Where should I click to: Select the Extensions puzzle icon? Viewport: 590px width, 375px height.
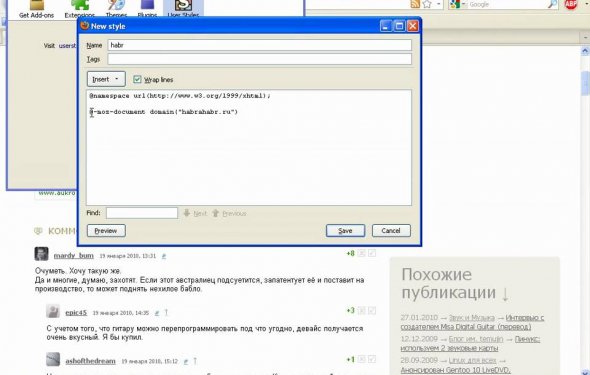coord(79,5)
